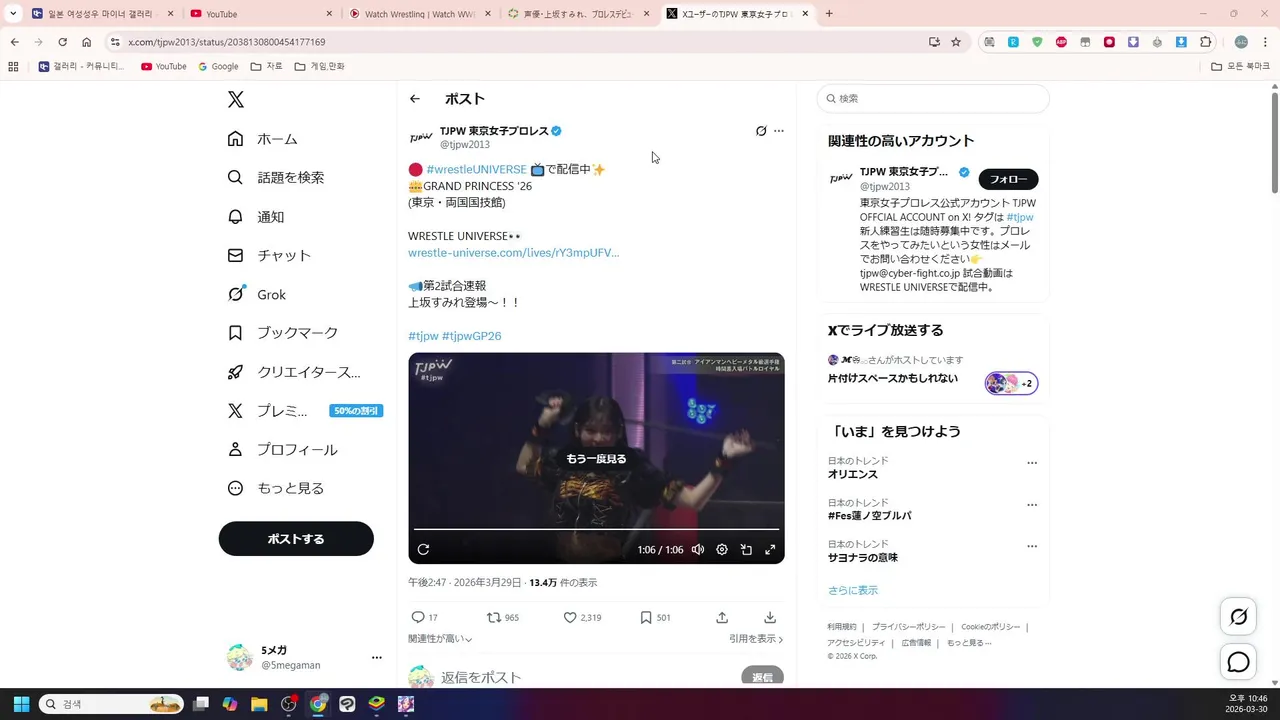Click さらに表示 show more trends

click(853, 590)
